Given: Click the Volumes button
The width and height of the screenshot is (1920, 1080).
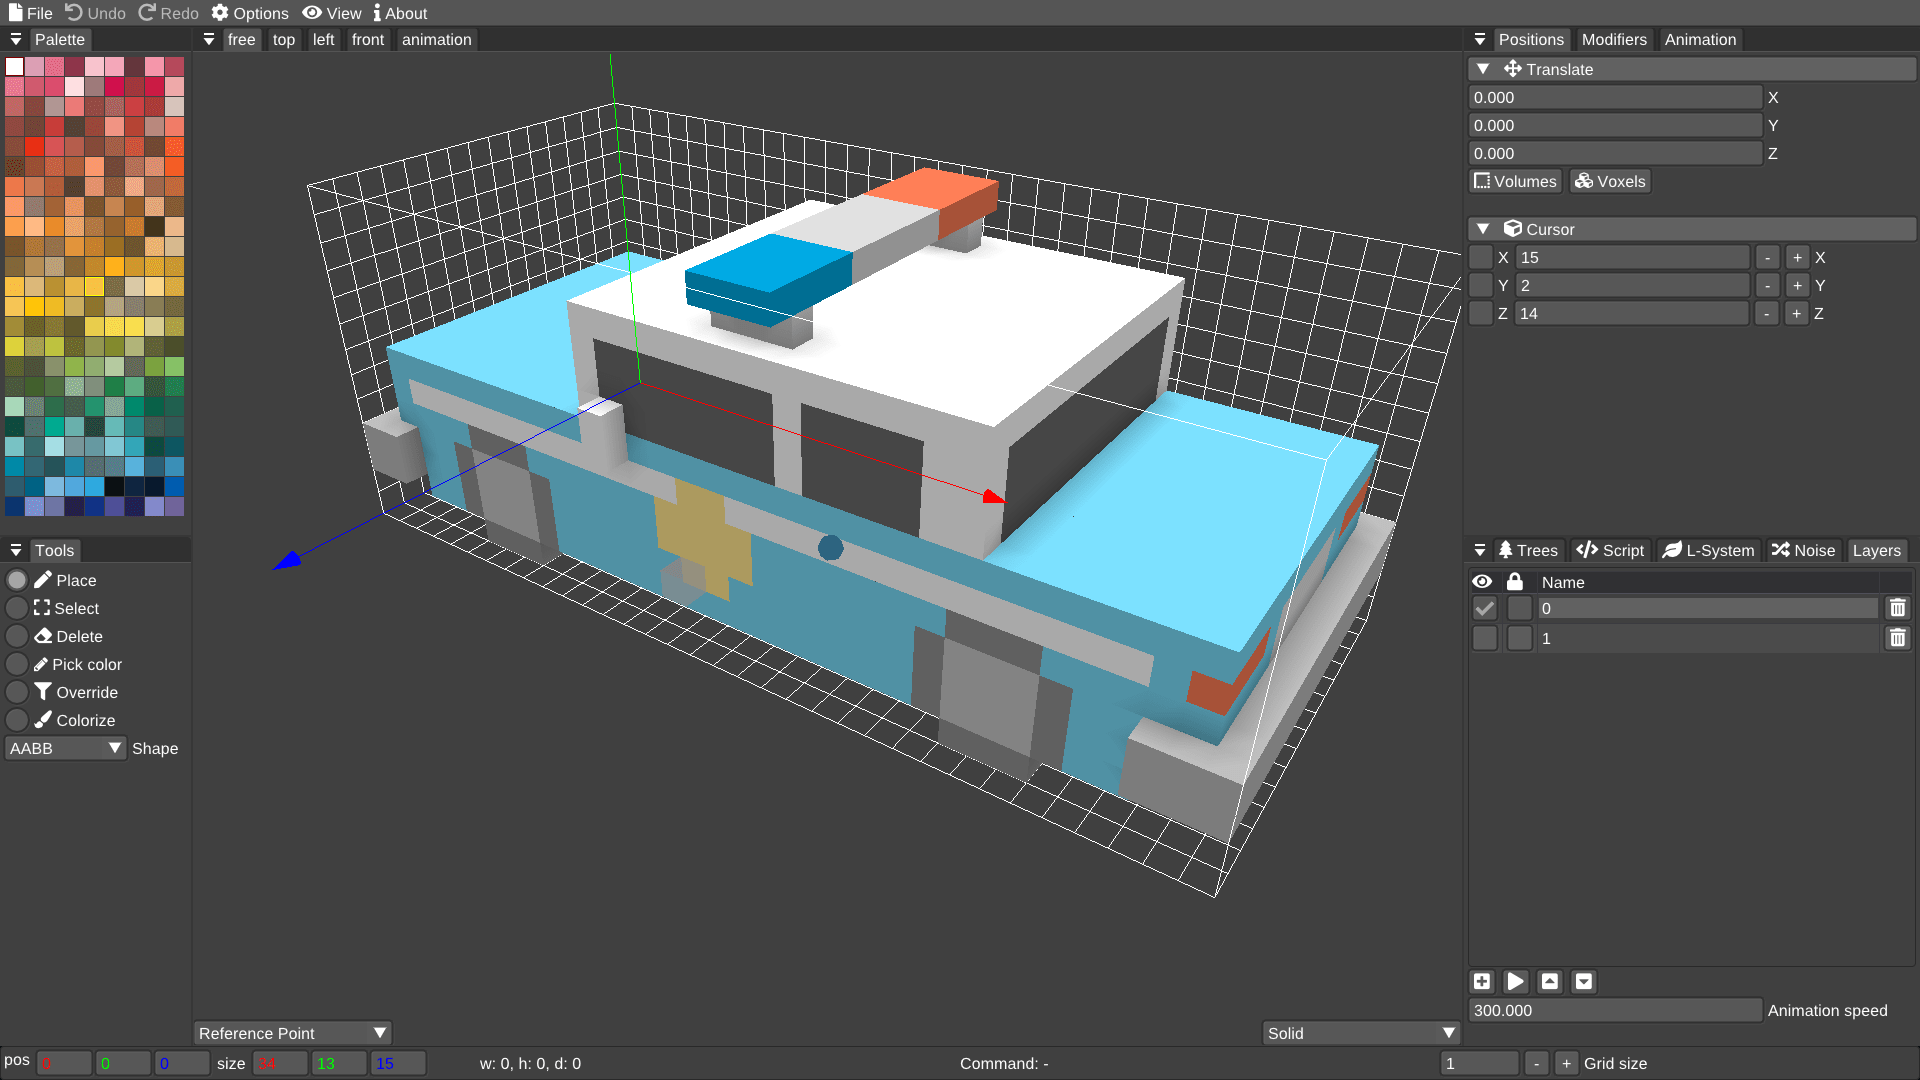Looking at the screenshot, I should [x=1515, y=181].
